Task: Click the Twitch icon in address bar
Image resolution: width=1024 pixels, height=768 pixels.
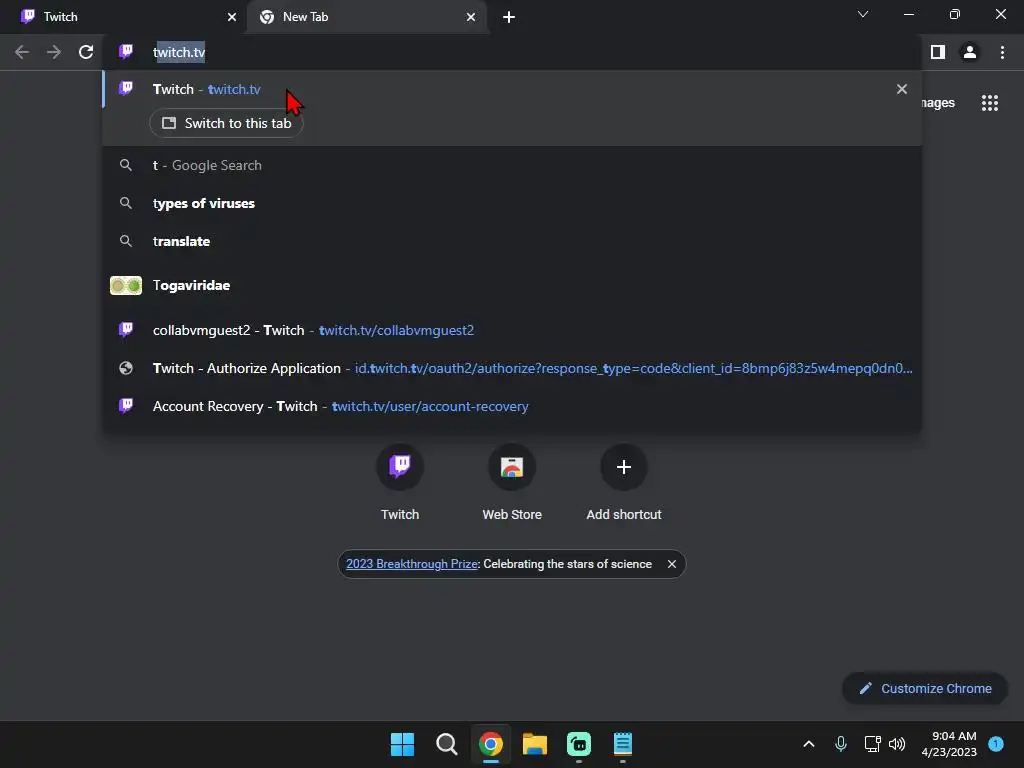Action: tap(126, 52)
